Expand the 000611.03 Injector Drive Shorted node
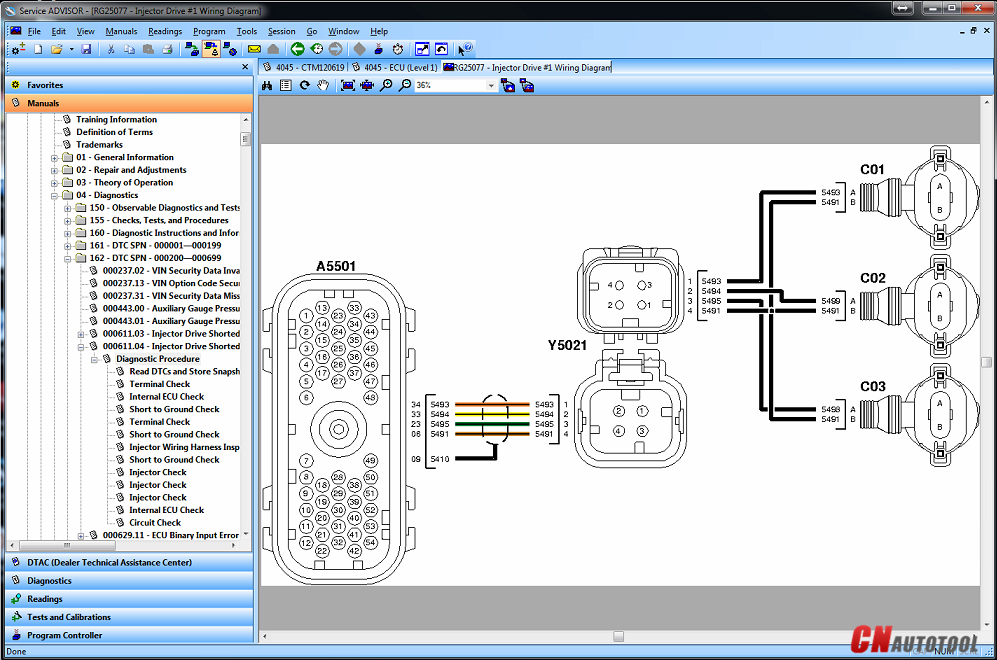 81,334
